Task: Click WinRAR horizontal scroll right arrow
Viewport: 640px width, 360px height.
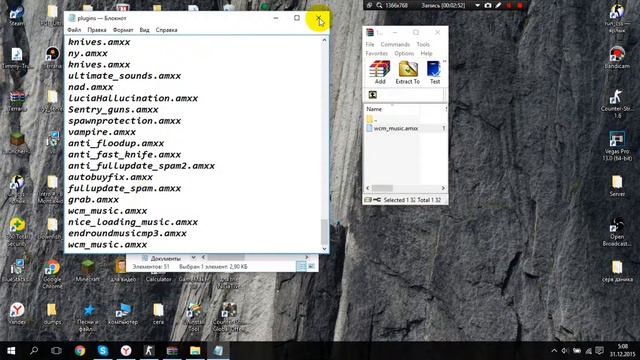Action: [x=443, y=188]
